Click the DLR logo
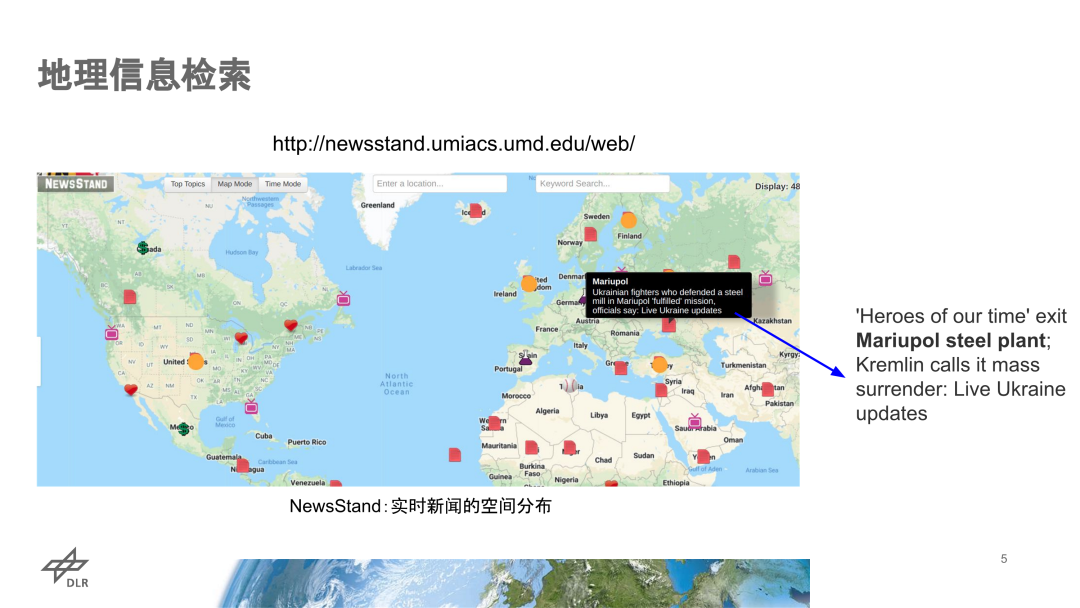The width and height of the screenshot is (1080, 608). tap(65, 568)
